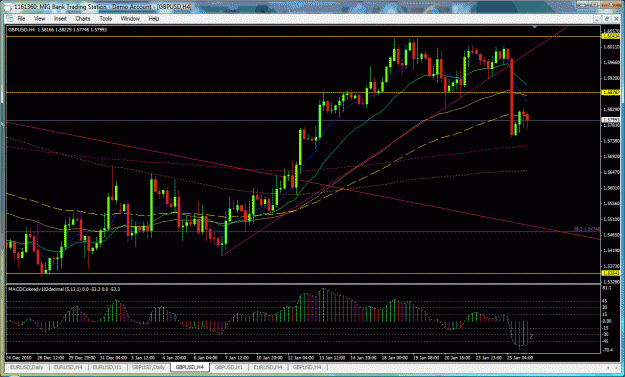Screen dimensions: 625x377
Task: Click the trading station icon in title bar
Action: pos(8,7)
